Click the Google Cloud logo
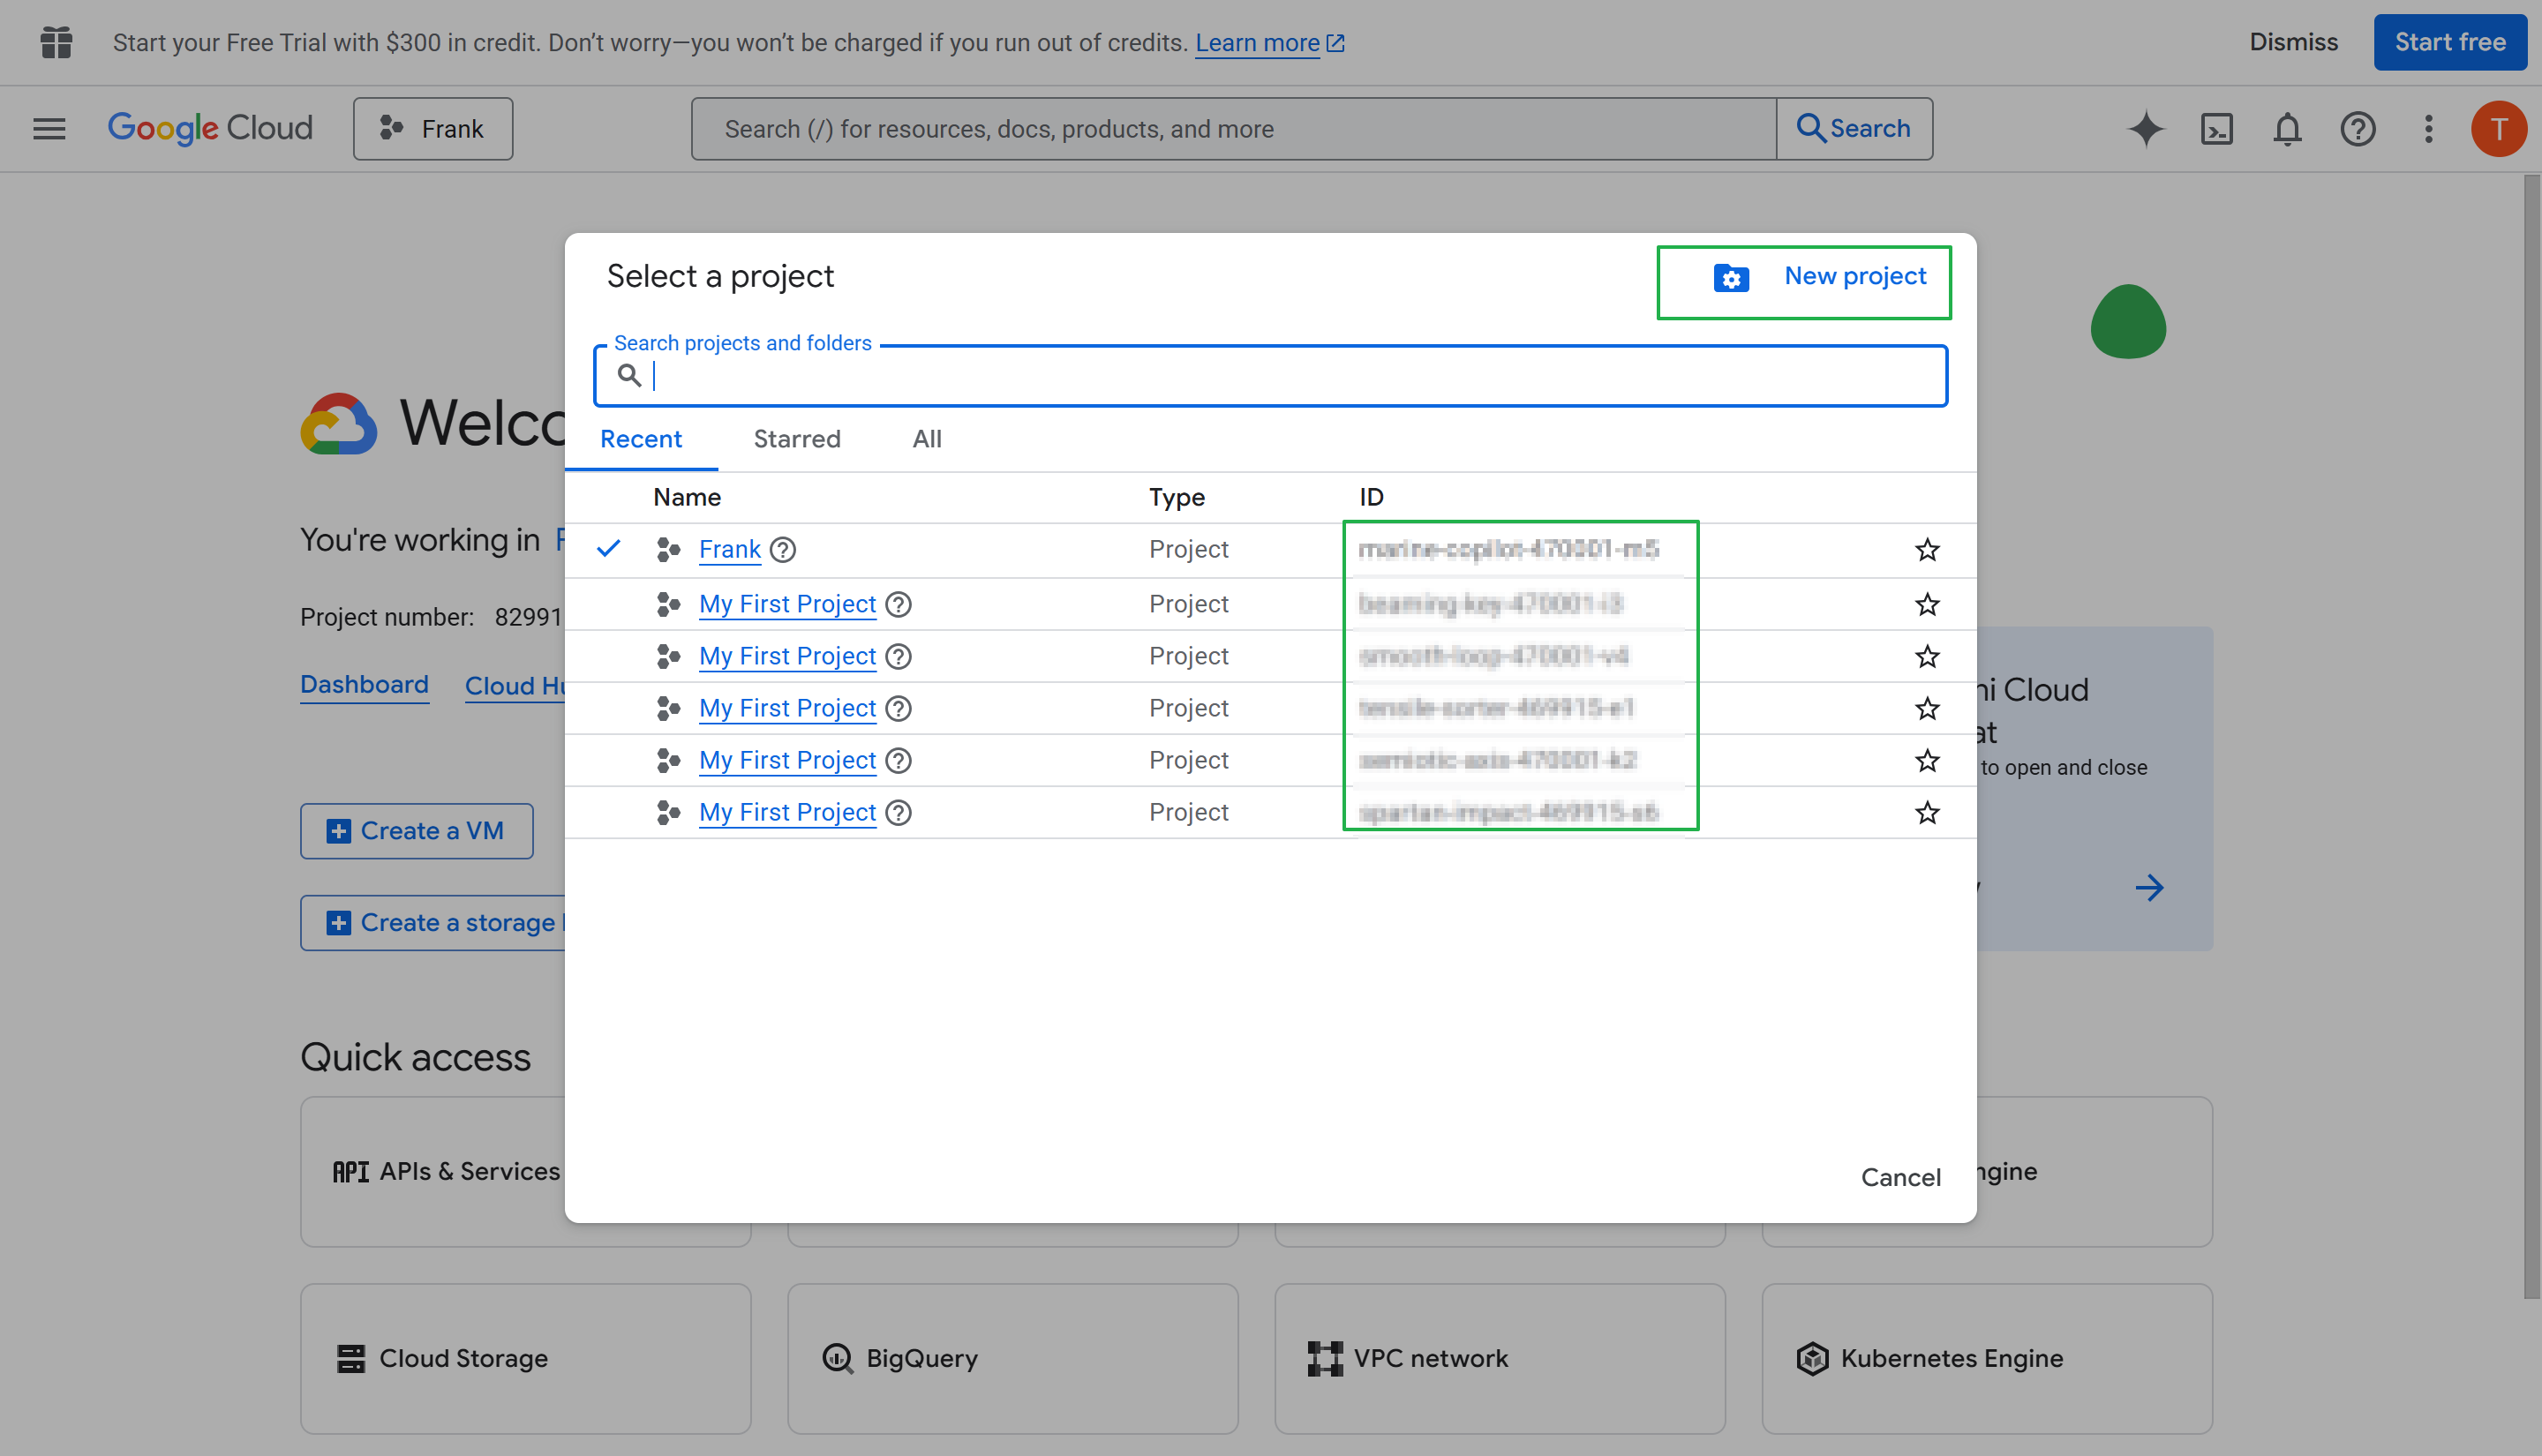 (x=210, y=128)
